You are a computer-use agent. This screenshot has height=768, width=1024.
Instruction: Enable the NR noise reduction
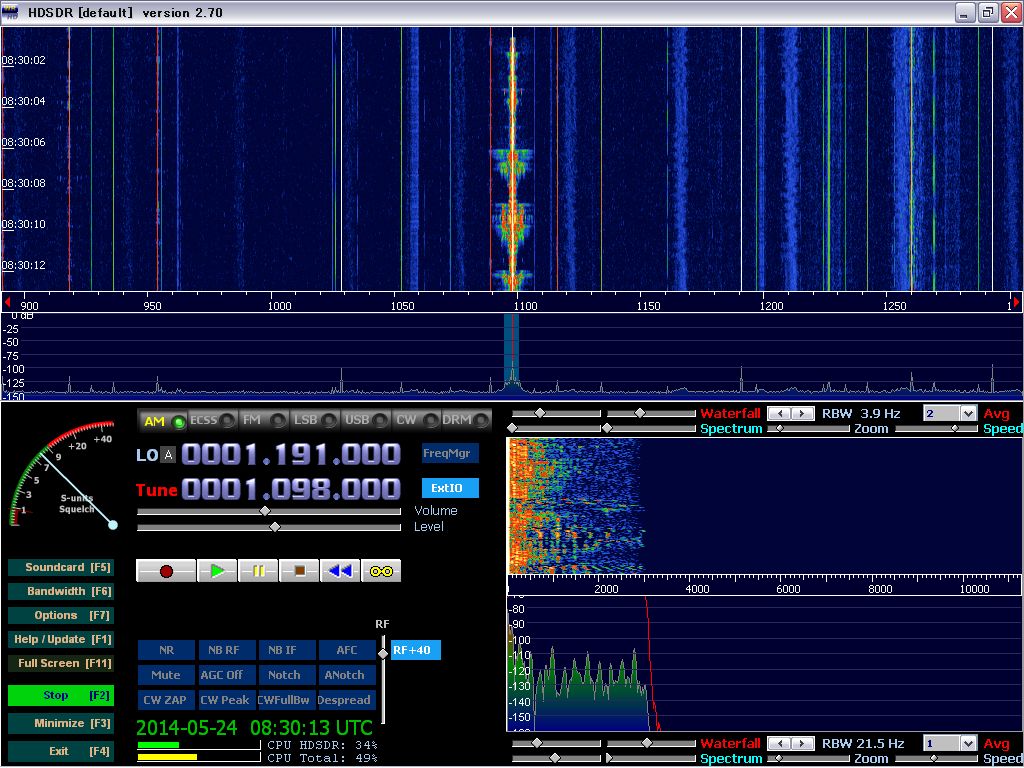165,649
